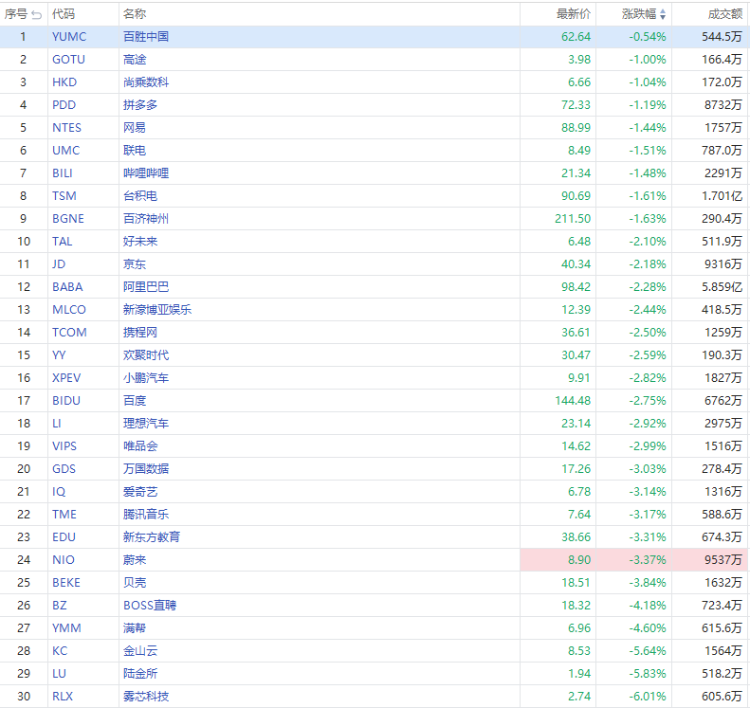The image size is (750, 708).
Task: Click the reset arrow icon beside 序号
Action: tap(37, 15)
